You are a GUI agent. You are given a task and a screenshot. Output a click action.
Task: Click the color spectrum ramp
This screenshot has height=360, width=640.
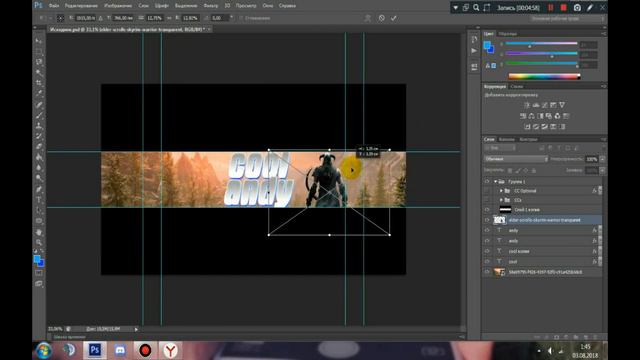(x=544, y=76)
